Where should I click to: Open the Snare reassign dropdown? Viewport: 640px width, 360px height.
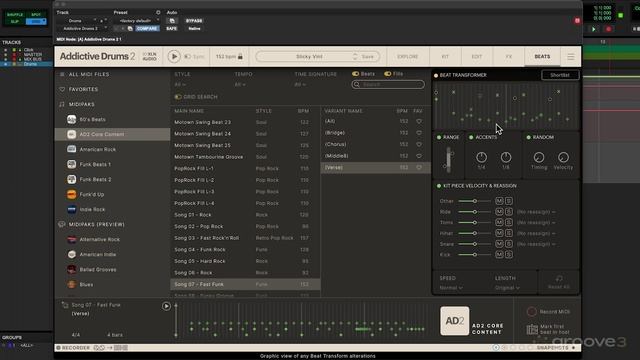pyautogui.click(x=536, y=244)
